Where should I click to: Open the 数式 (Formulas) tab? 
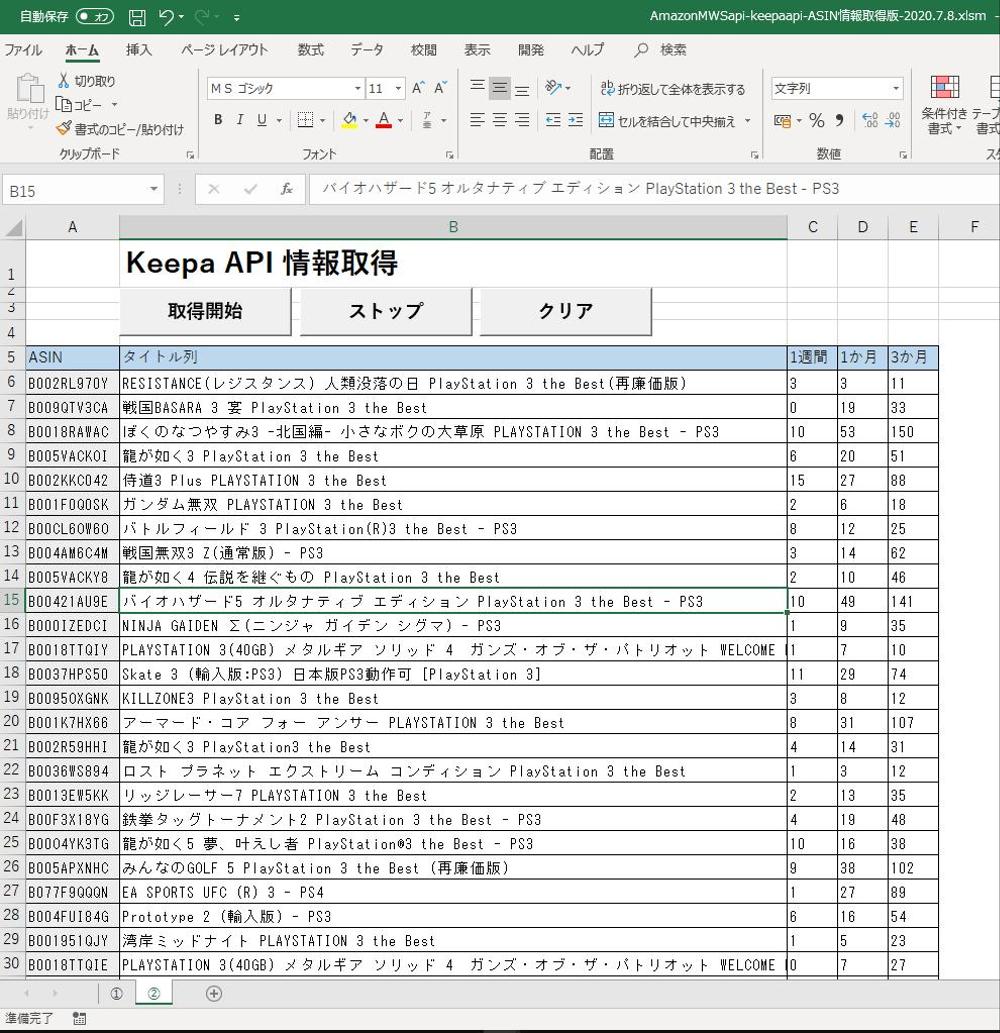[310, 50]
